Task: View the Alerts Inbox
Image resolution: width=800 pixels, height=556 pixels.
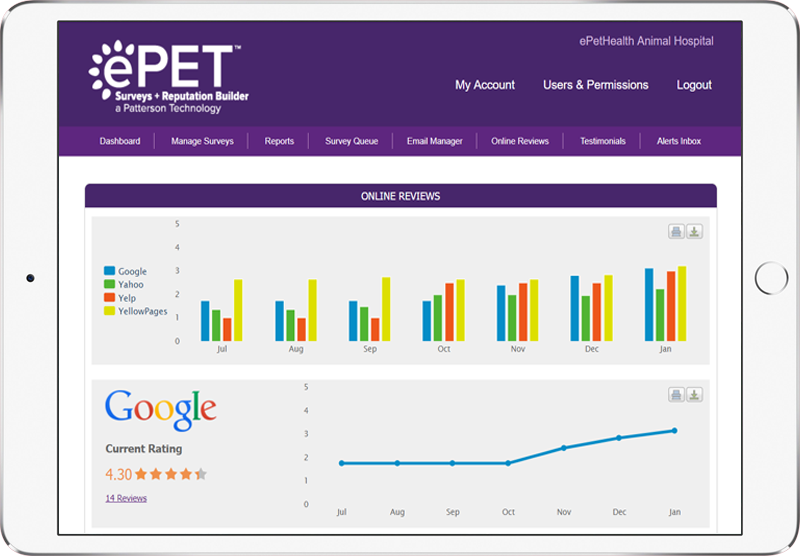Action: pyautogui.click(x=679, y=141)
